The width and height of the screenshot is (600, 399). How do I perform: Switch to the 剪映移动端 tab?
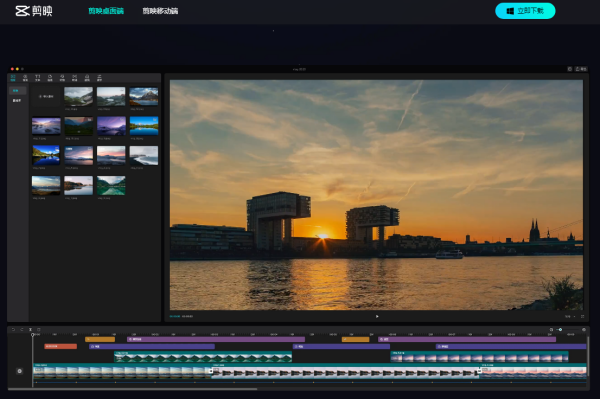coord(160,11)
